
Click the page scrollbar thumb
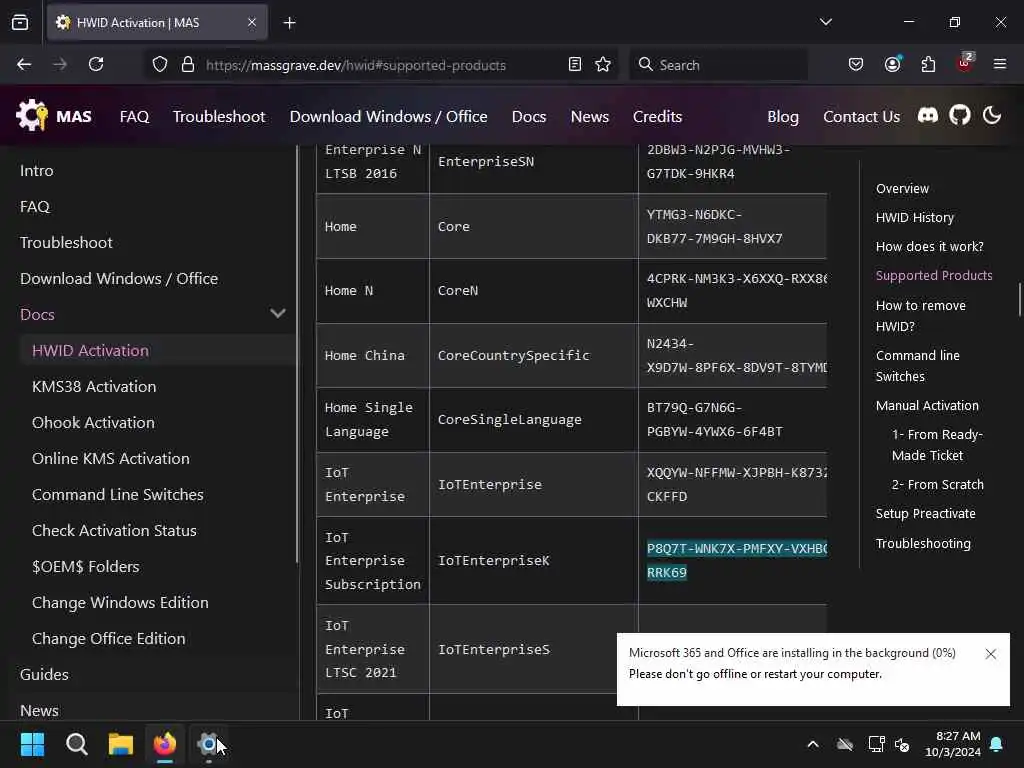1019,299
